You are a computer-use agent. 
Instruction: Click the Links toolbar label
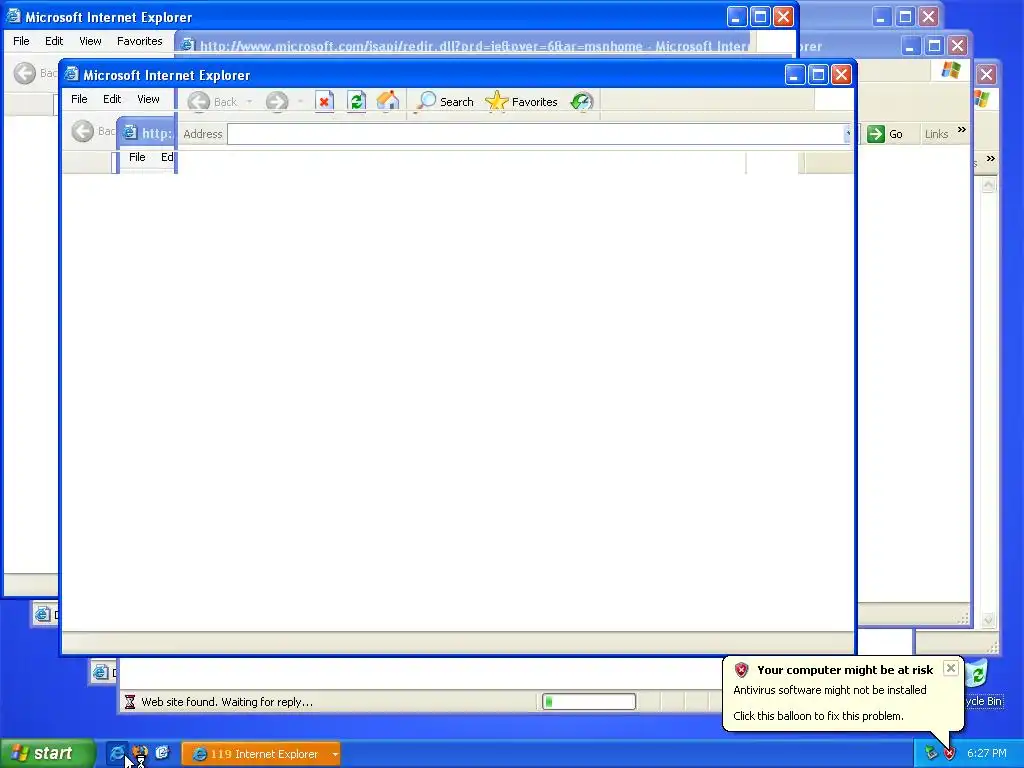[936, 134]
